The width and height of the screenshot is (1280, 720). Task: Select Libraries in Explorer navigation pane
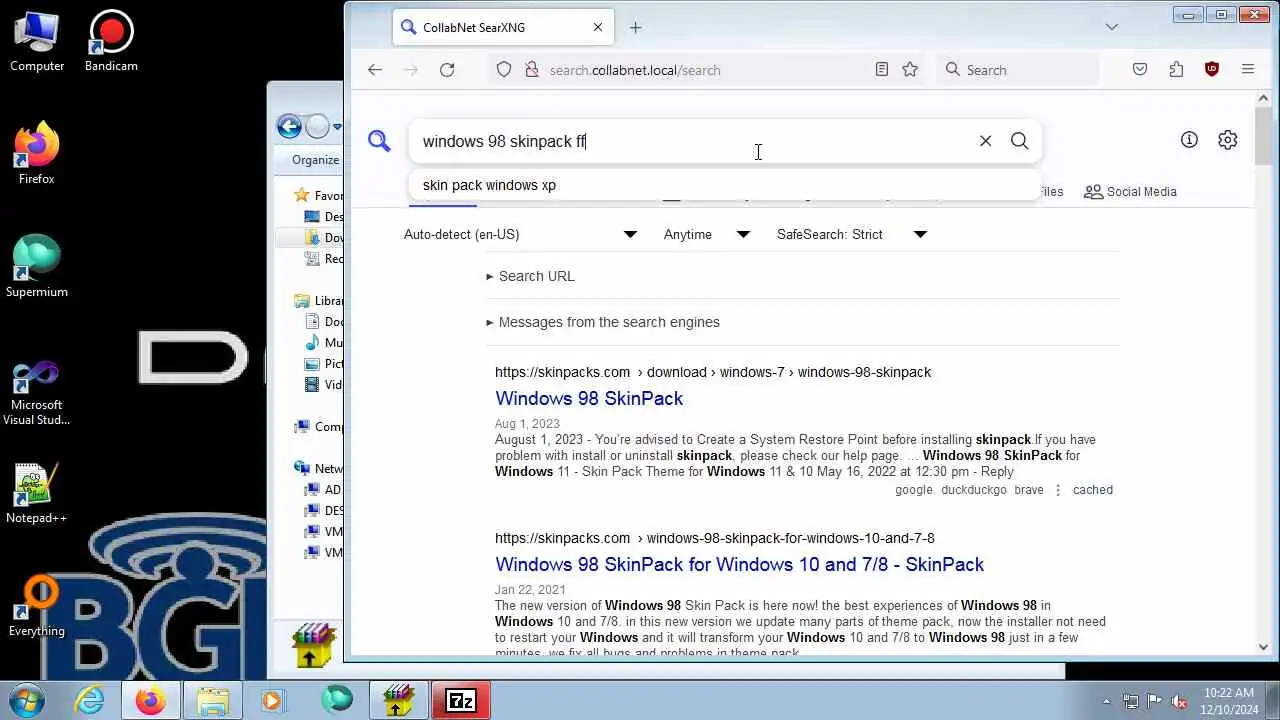pyautogui.click(x=320, y=301)
